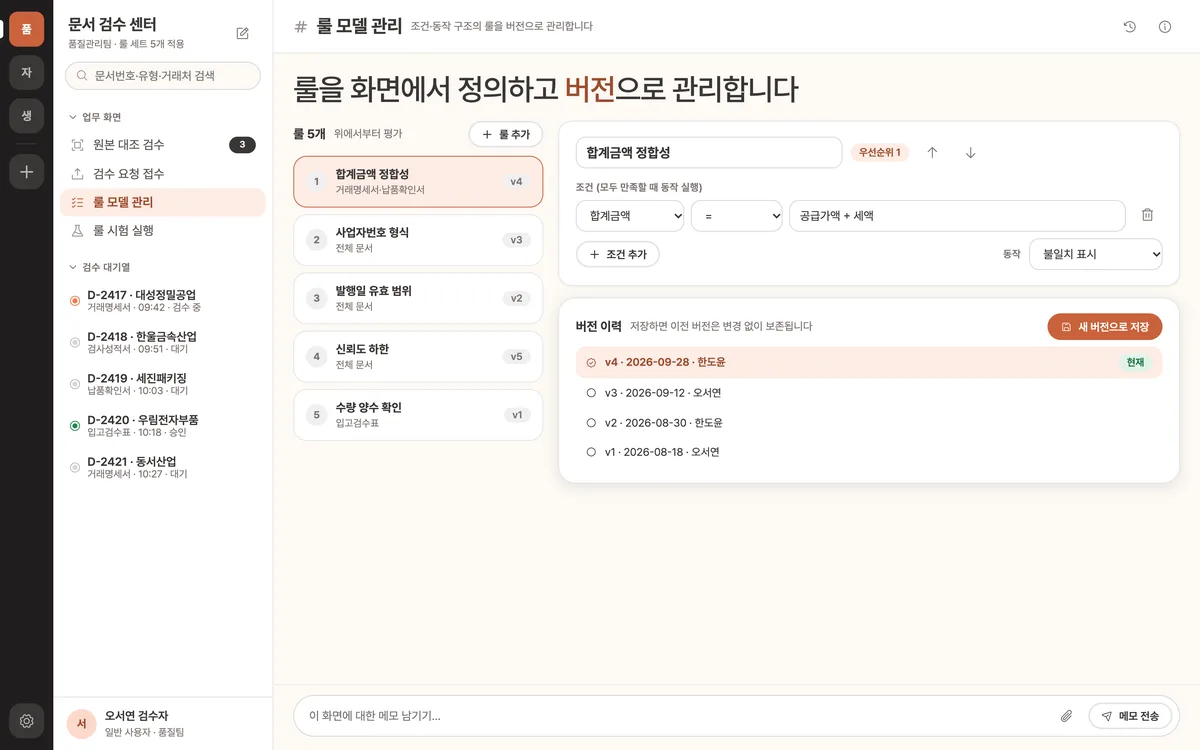1200x750 pixels.
Task: Open the history clock icon in the header
Action: click(x=1129, y=27)
